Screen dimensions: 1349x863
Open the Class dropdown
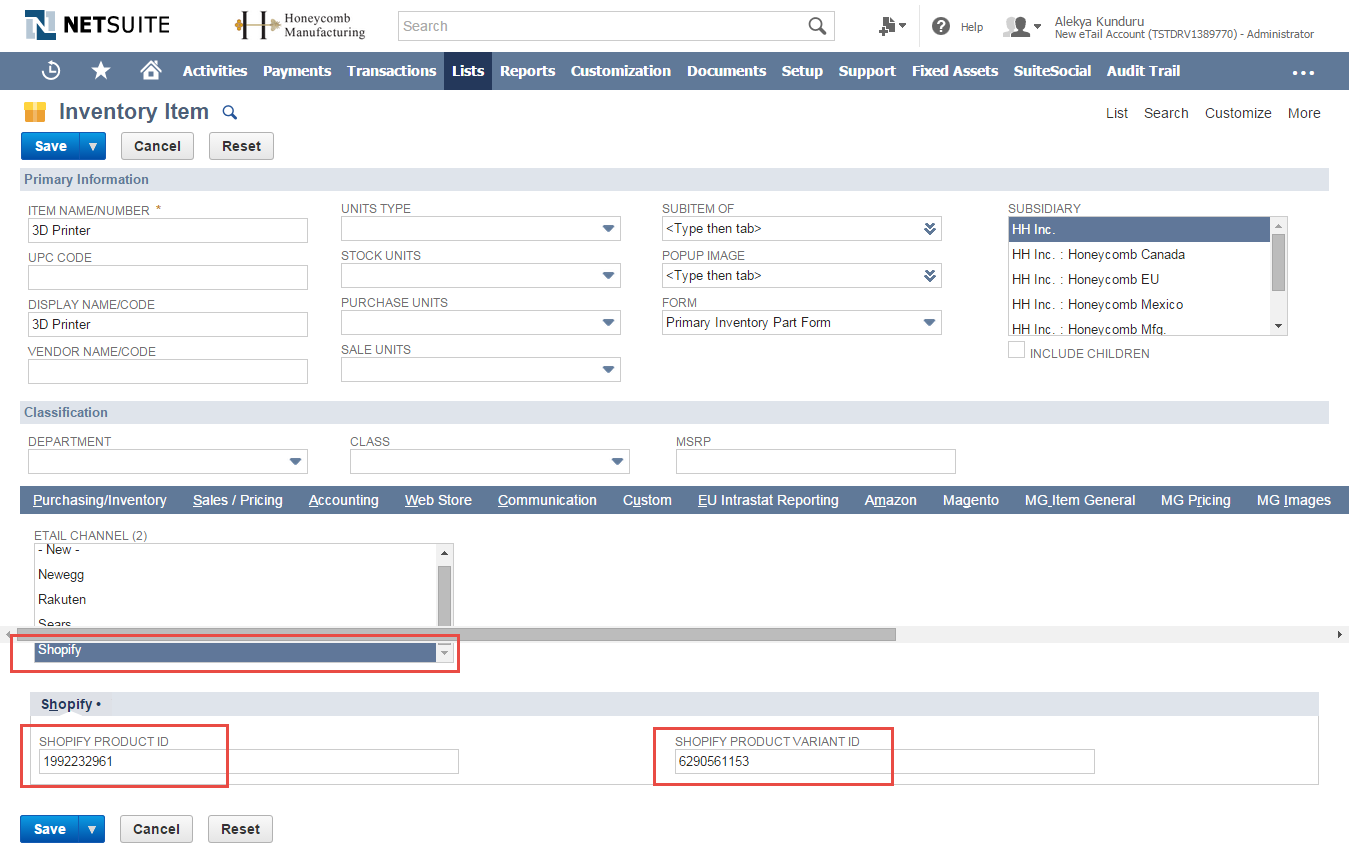[617, 461]
